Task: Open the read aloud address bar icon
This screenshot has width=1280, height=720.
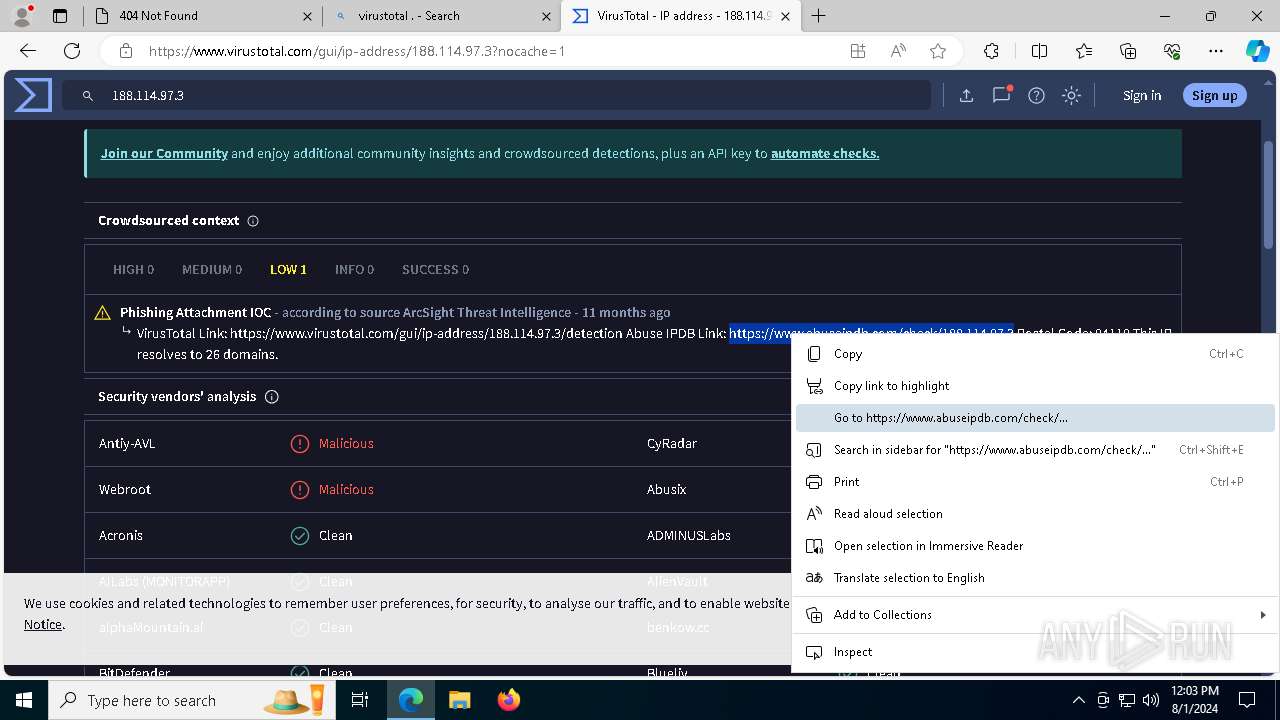Action: click(898, 51)
